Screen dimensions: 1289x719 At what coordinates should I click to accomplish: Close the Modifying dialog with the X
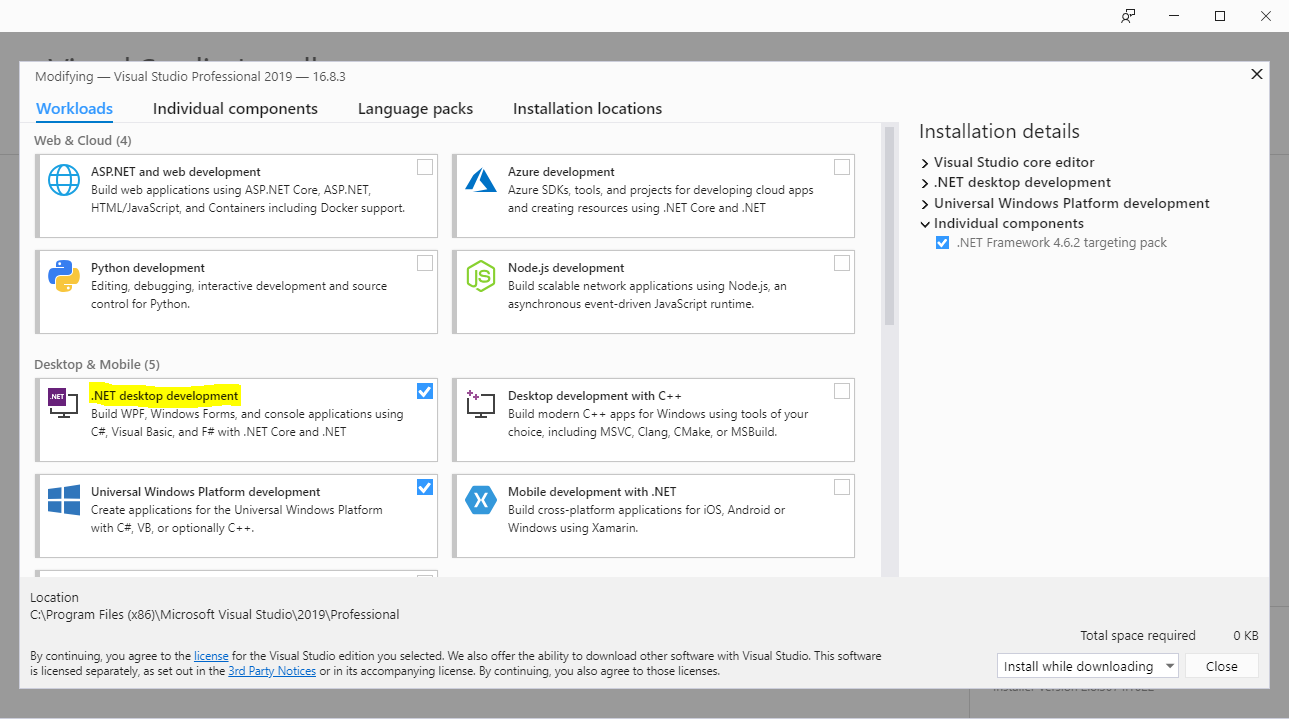[x=1257, y=74]
